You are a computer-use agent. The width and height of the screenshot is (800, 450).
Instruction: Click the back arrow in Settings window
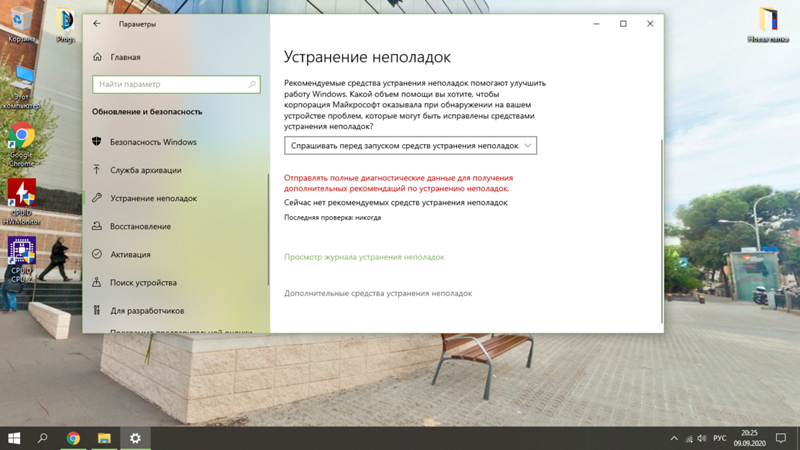coord(97,23)
